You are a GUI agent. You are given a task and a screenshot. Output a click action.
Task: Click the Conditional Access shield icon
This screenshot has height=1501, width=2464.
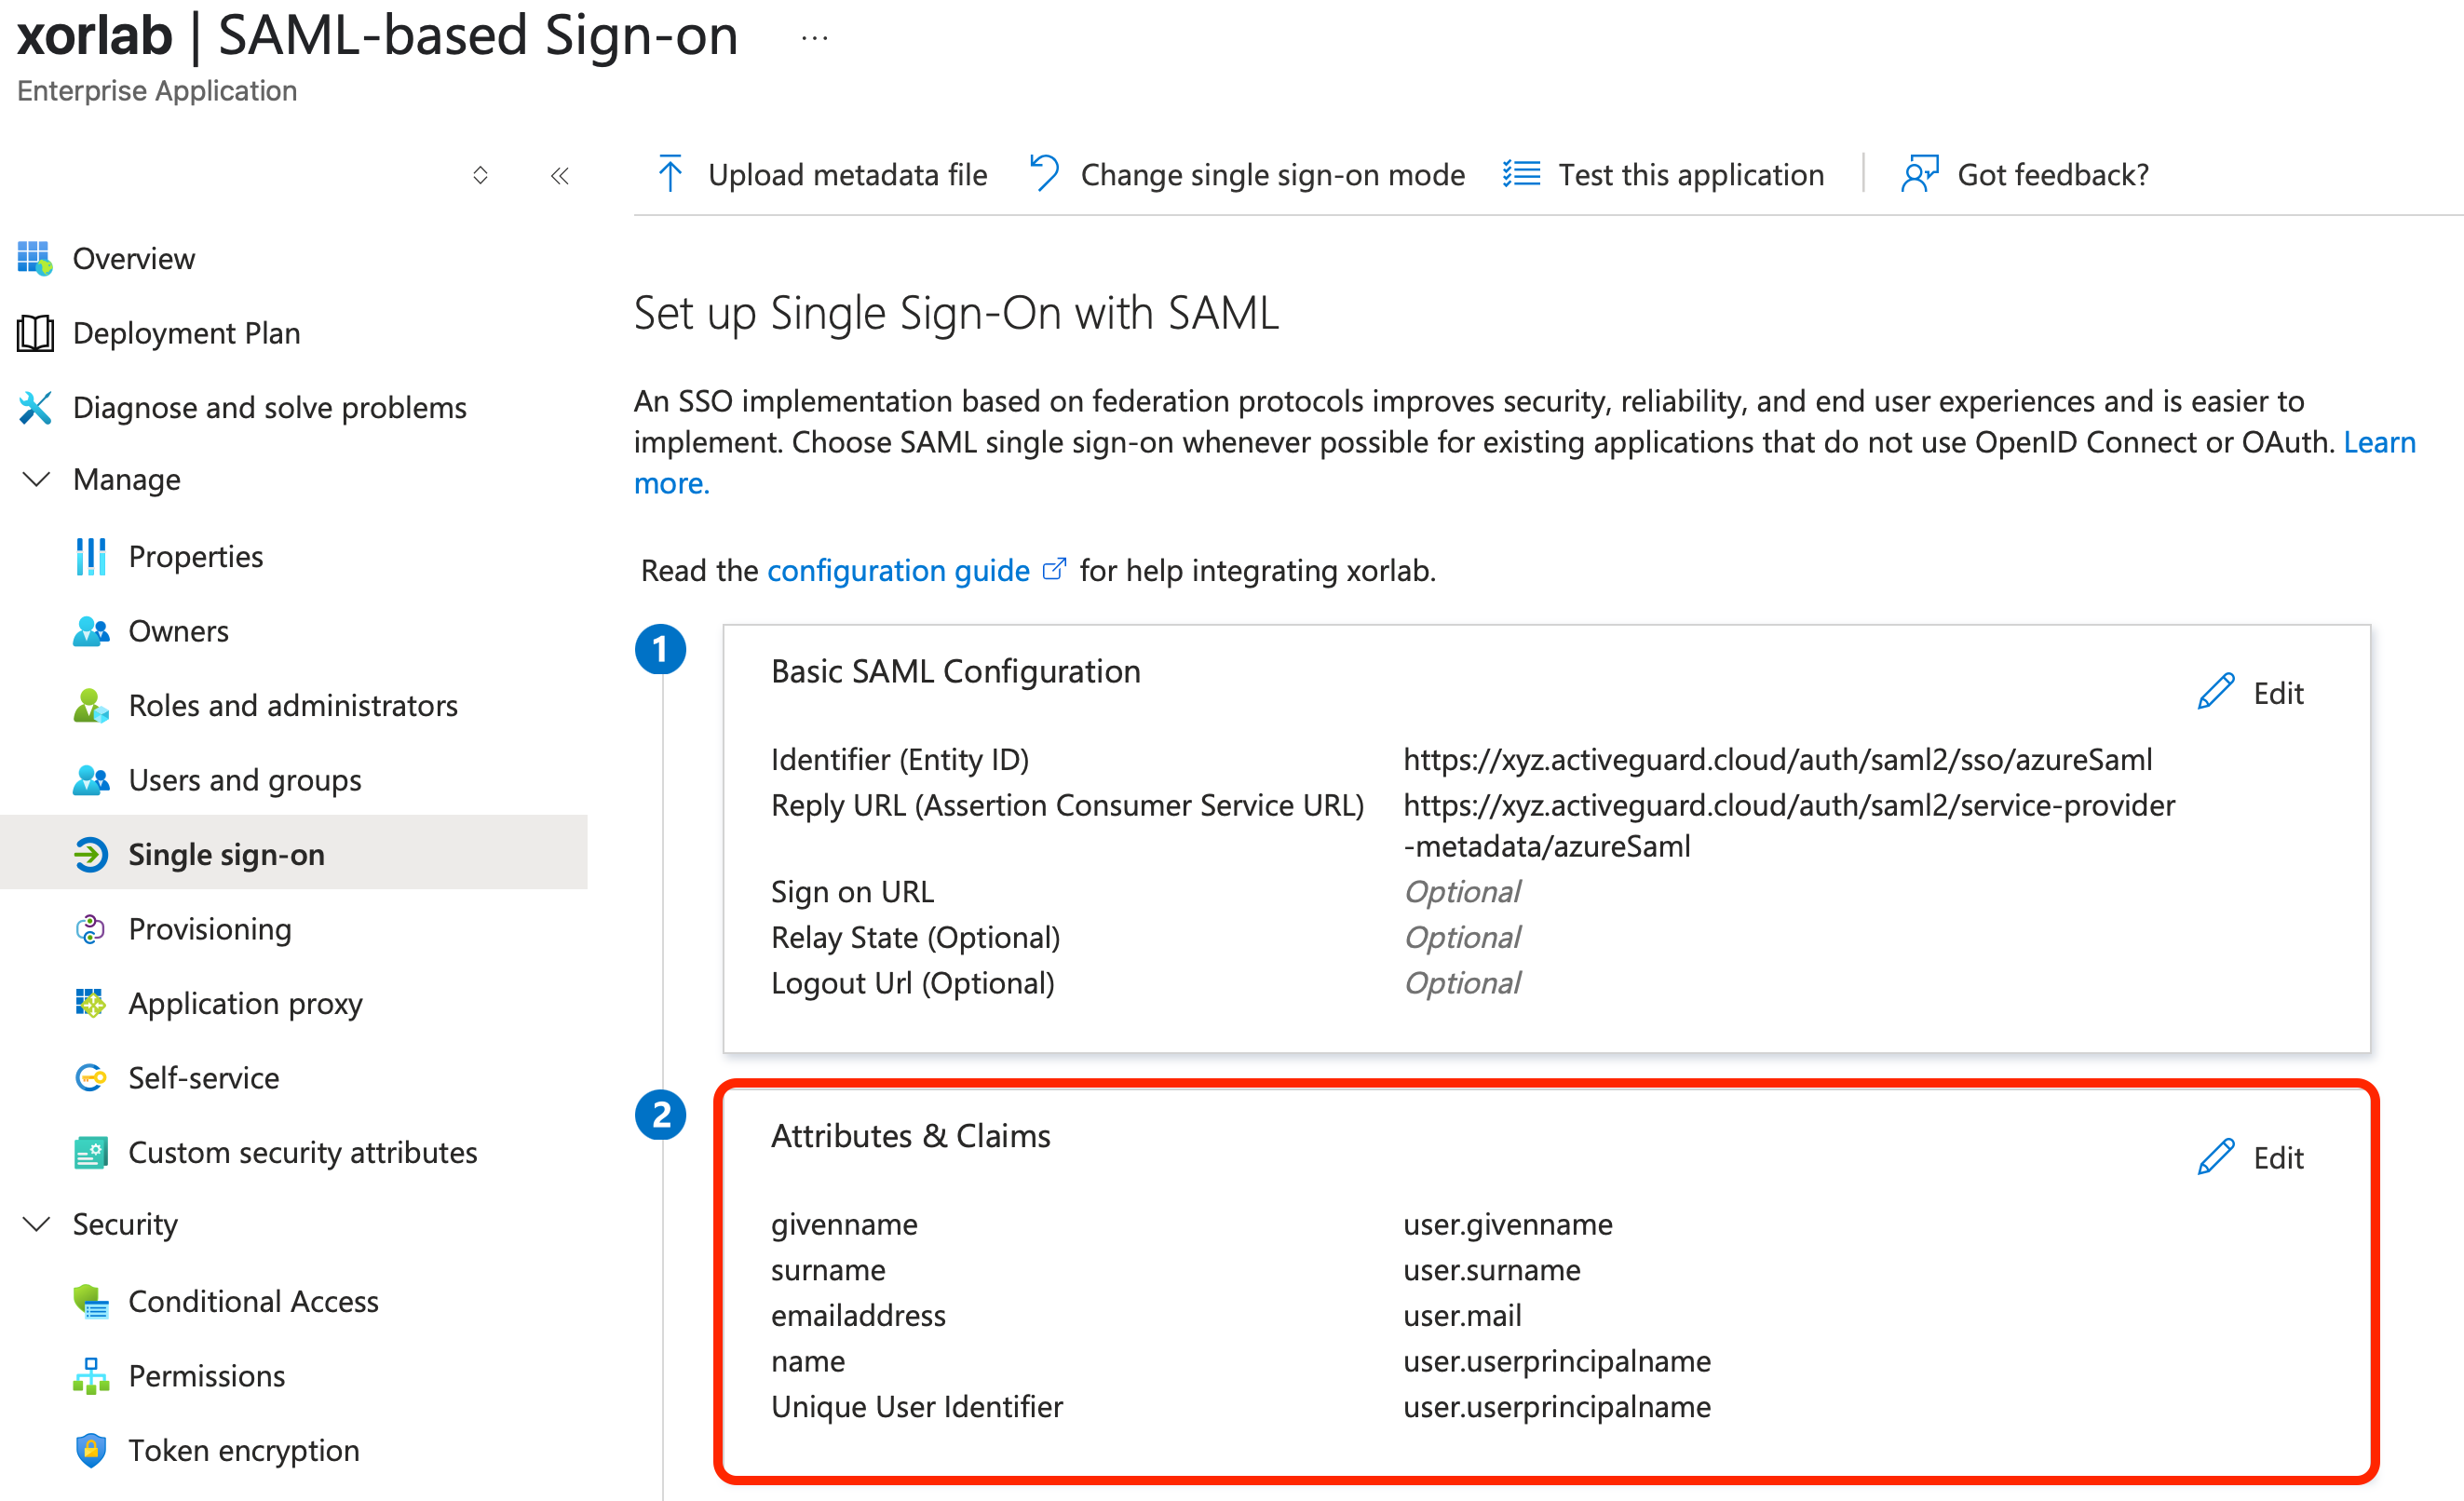pos(91,1301)
